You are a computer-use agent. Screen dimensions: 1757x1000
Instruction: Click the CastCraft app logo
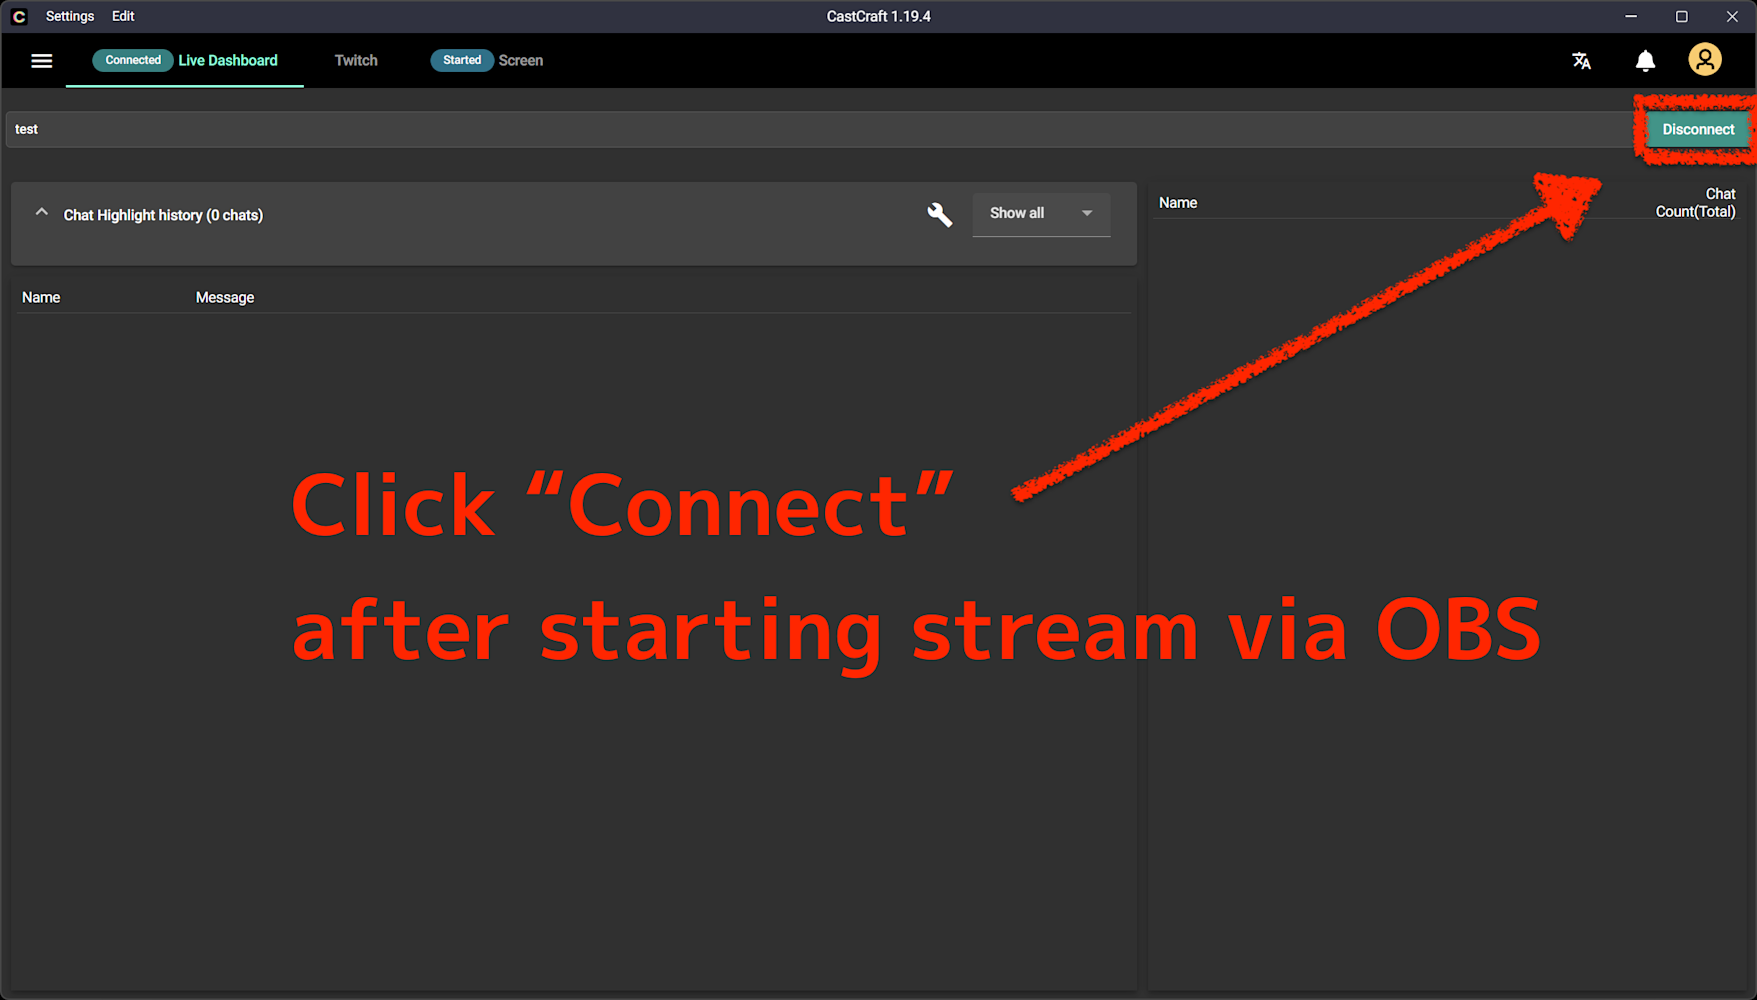click(19, 16)
